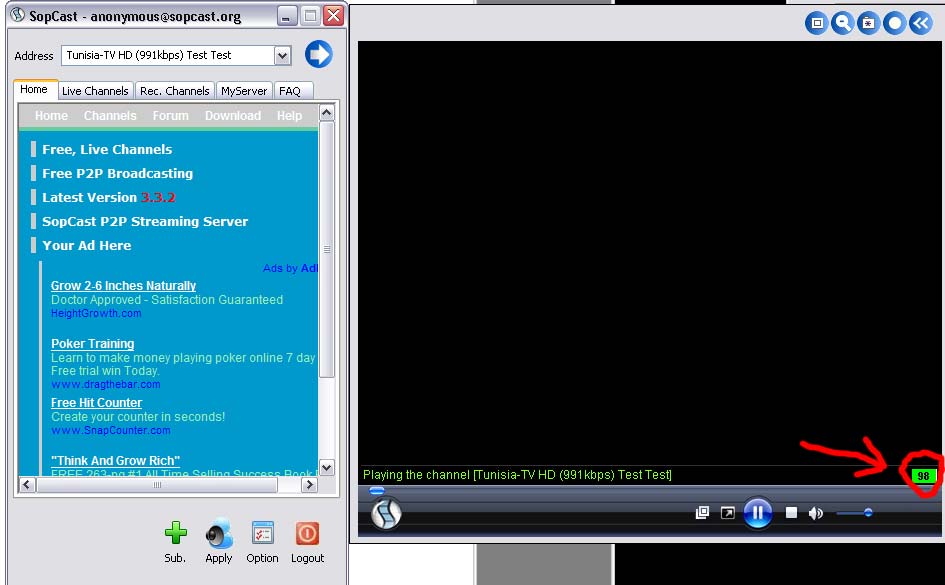Click the volume slider handle

[868, 513]
